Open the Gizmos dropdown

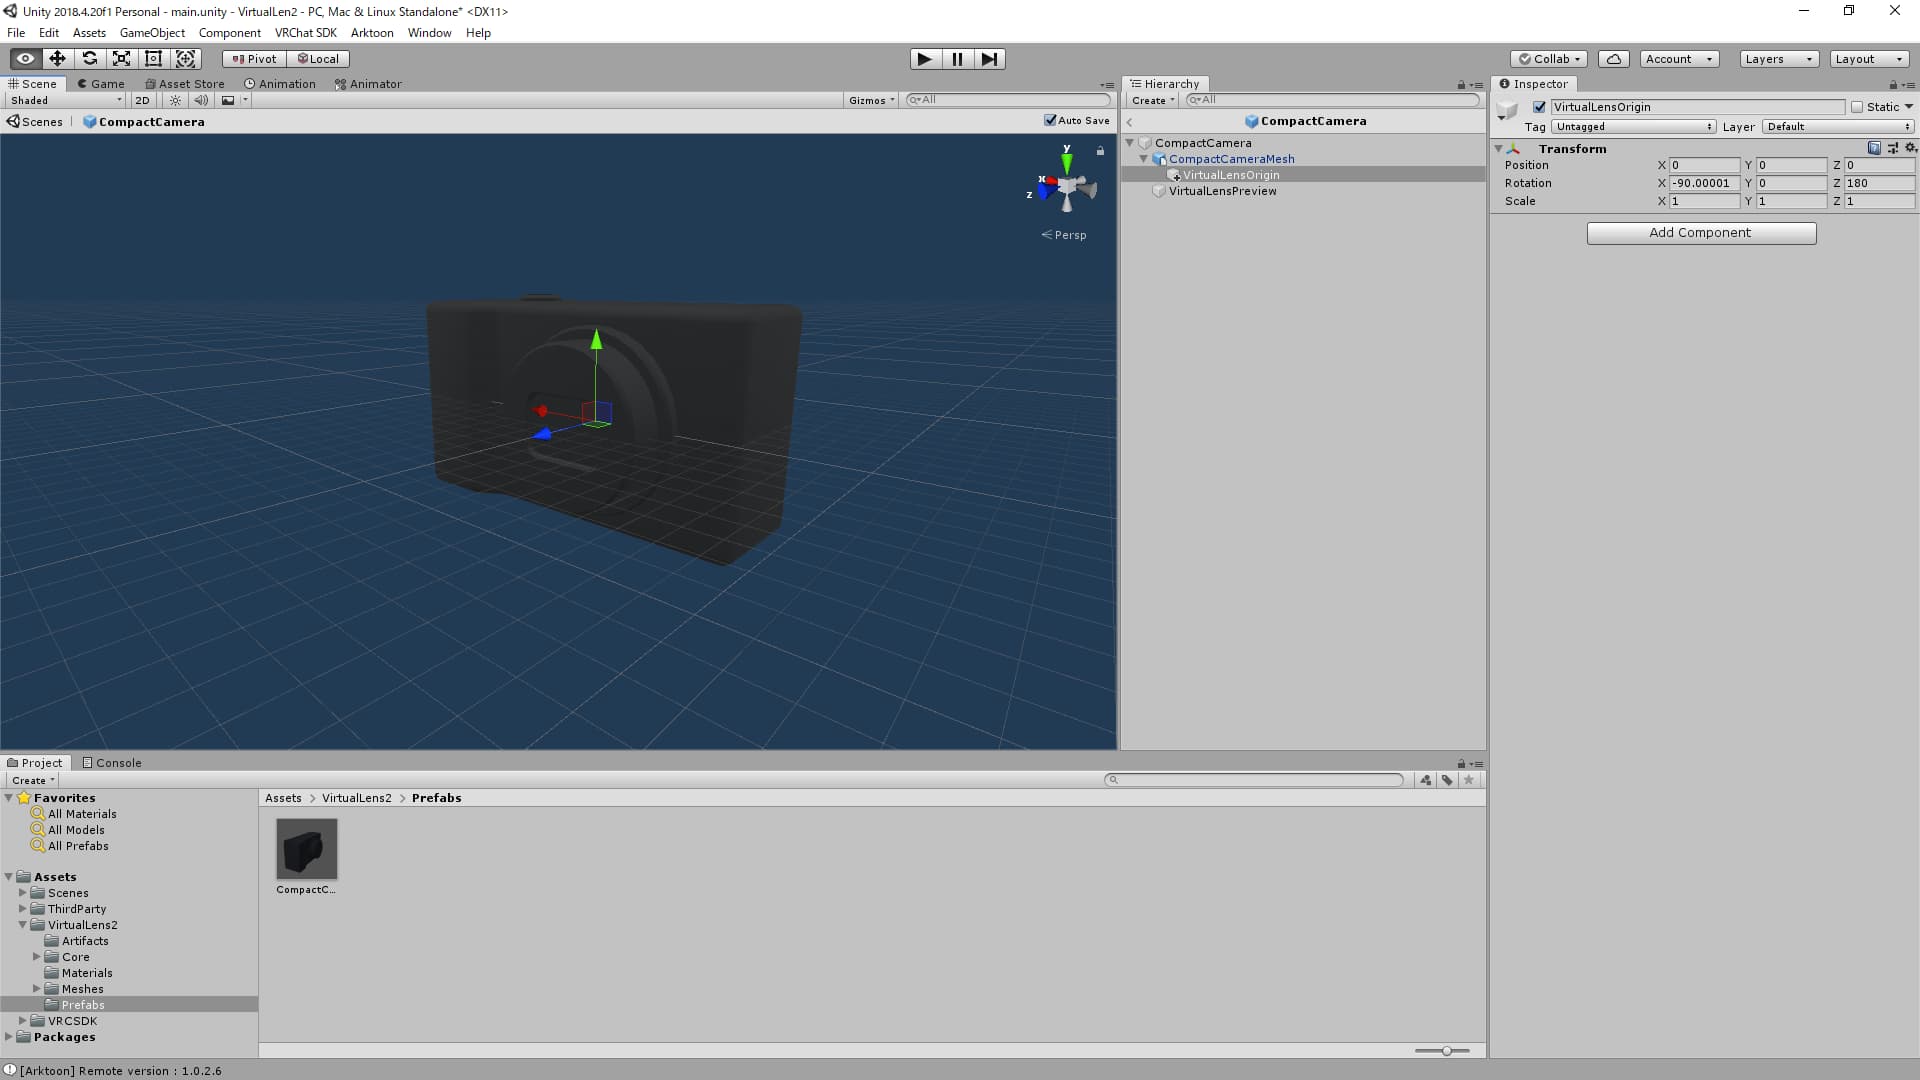pyautogui.click(x=871, y=100)
